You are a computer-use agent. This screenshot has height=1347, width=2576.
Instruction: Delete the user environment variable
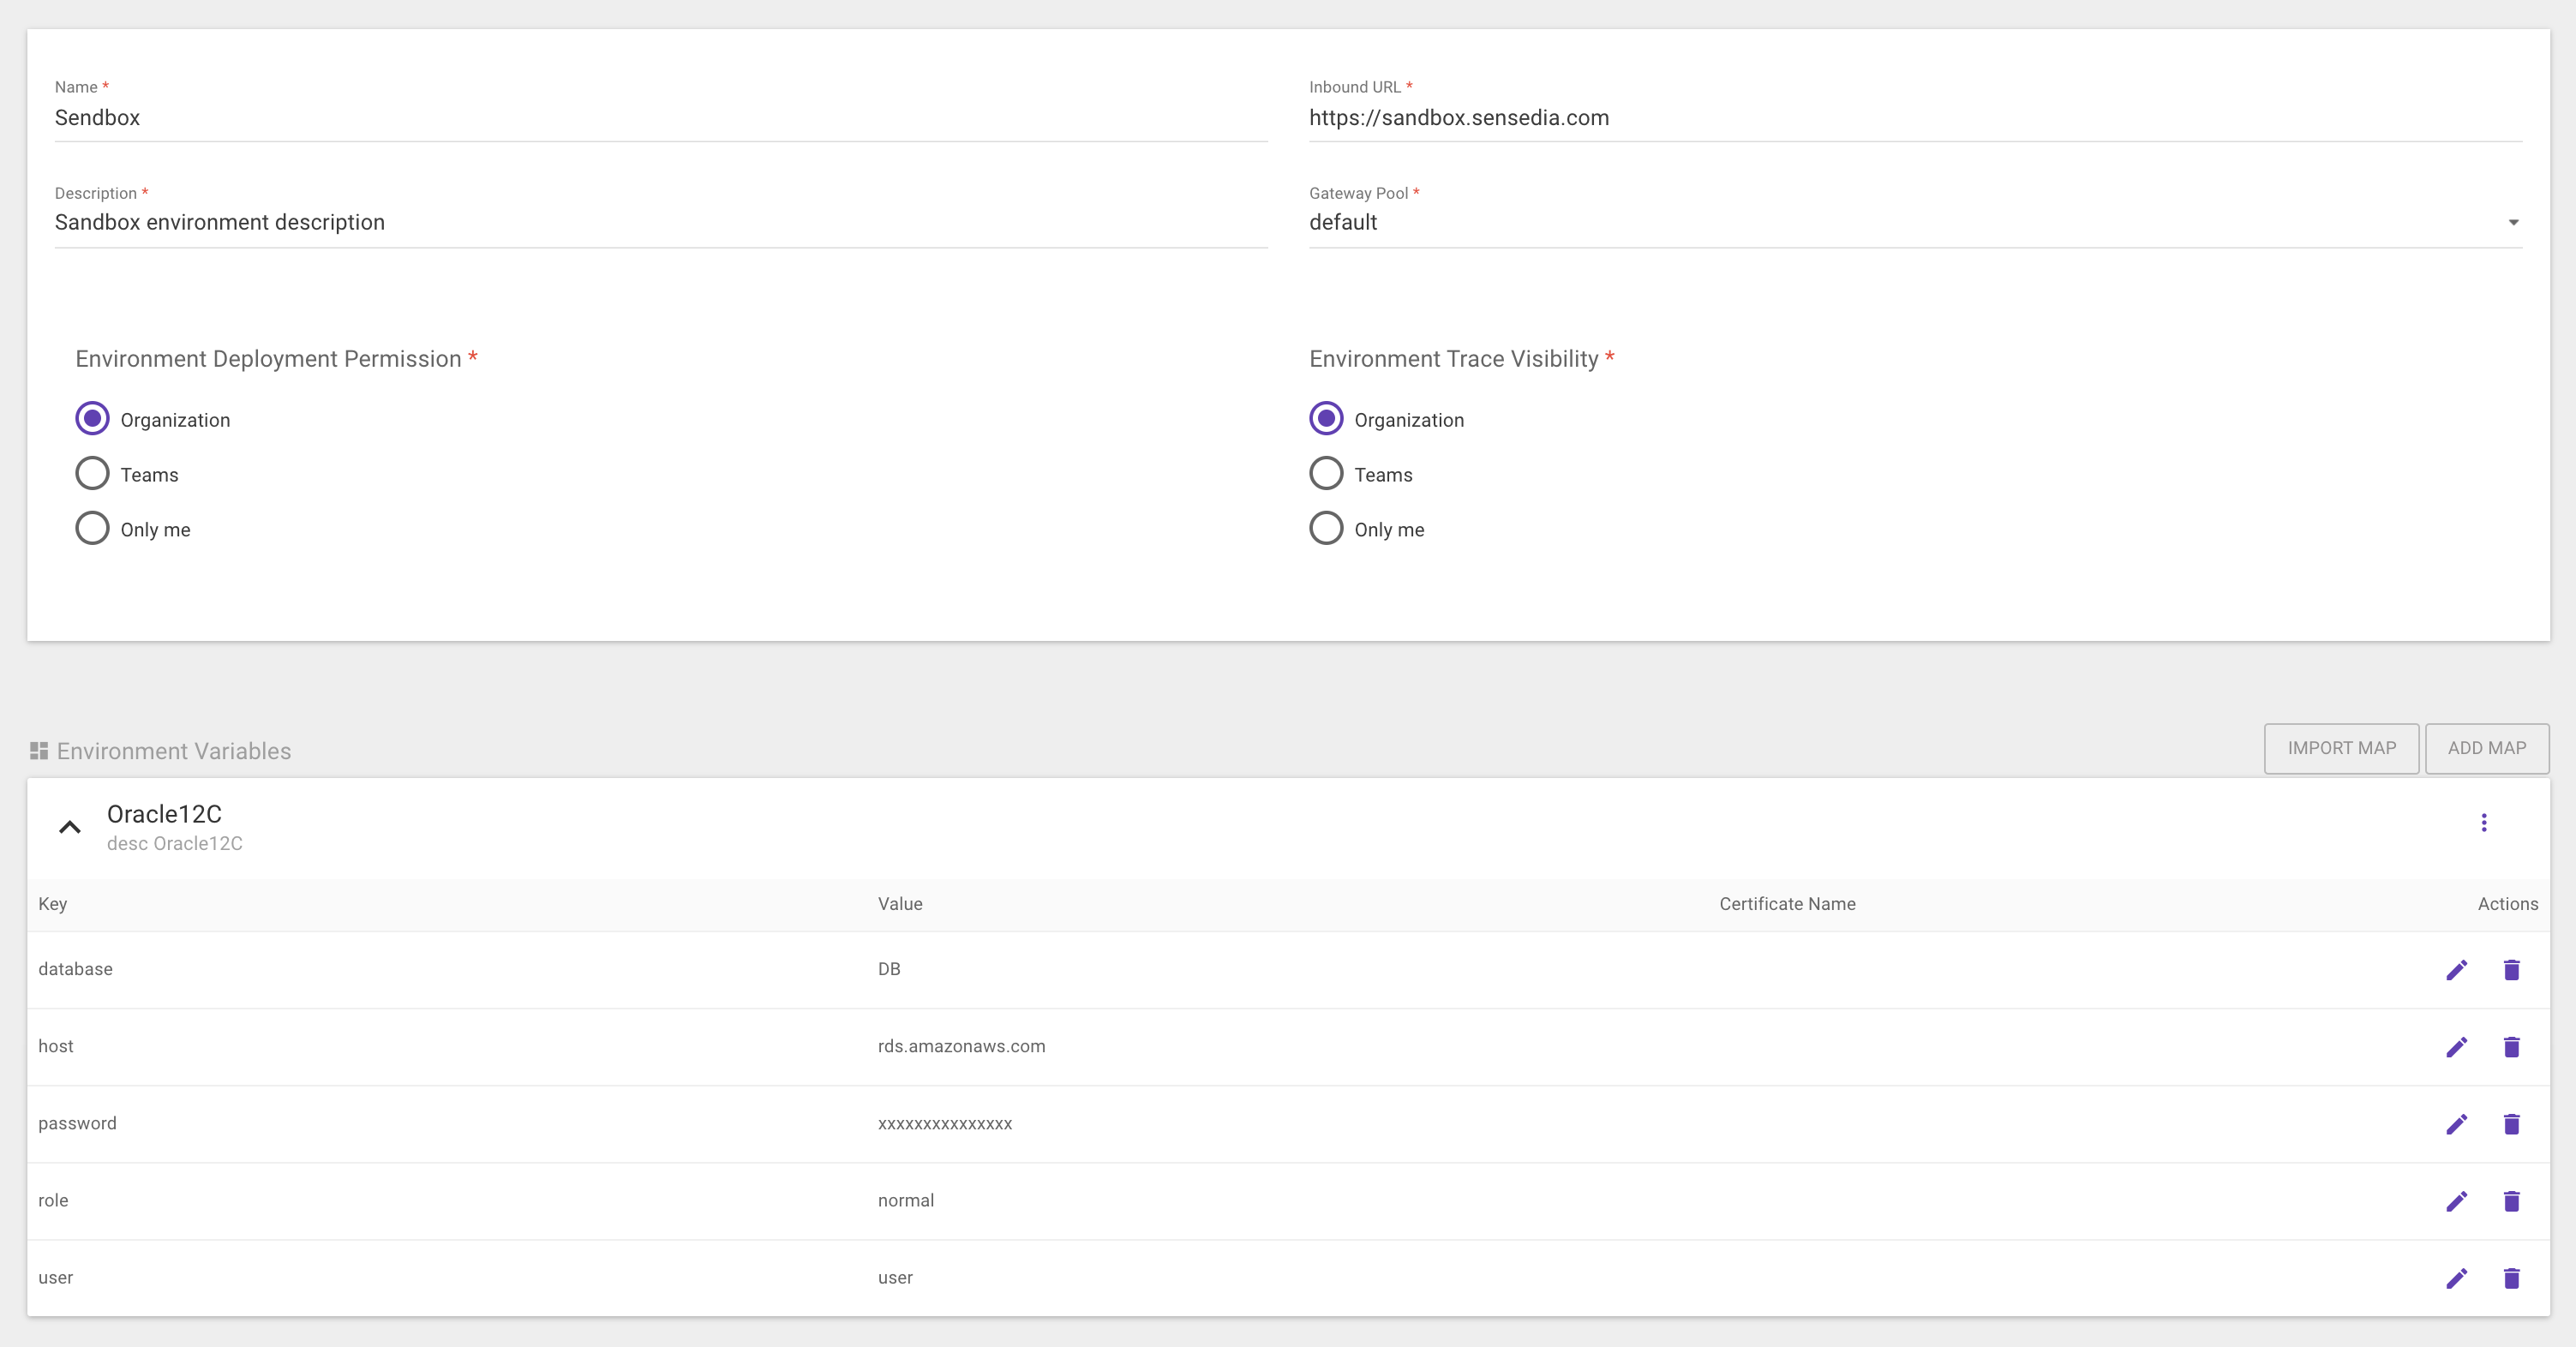tap(2512, 1278)
